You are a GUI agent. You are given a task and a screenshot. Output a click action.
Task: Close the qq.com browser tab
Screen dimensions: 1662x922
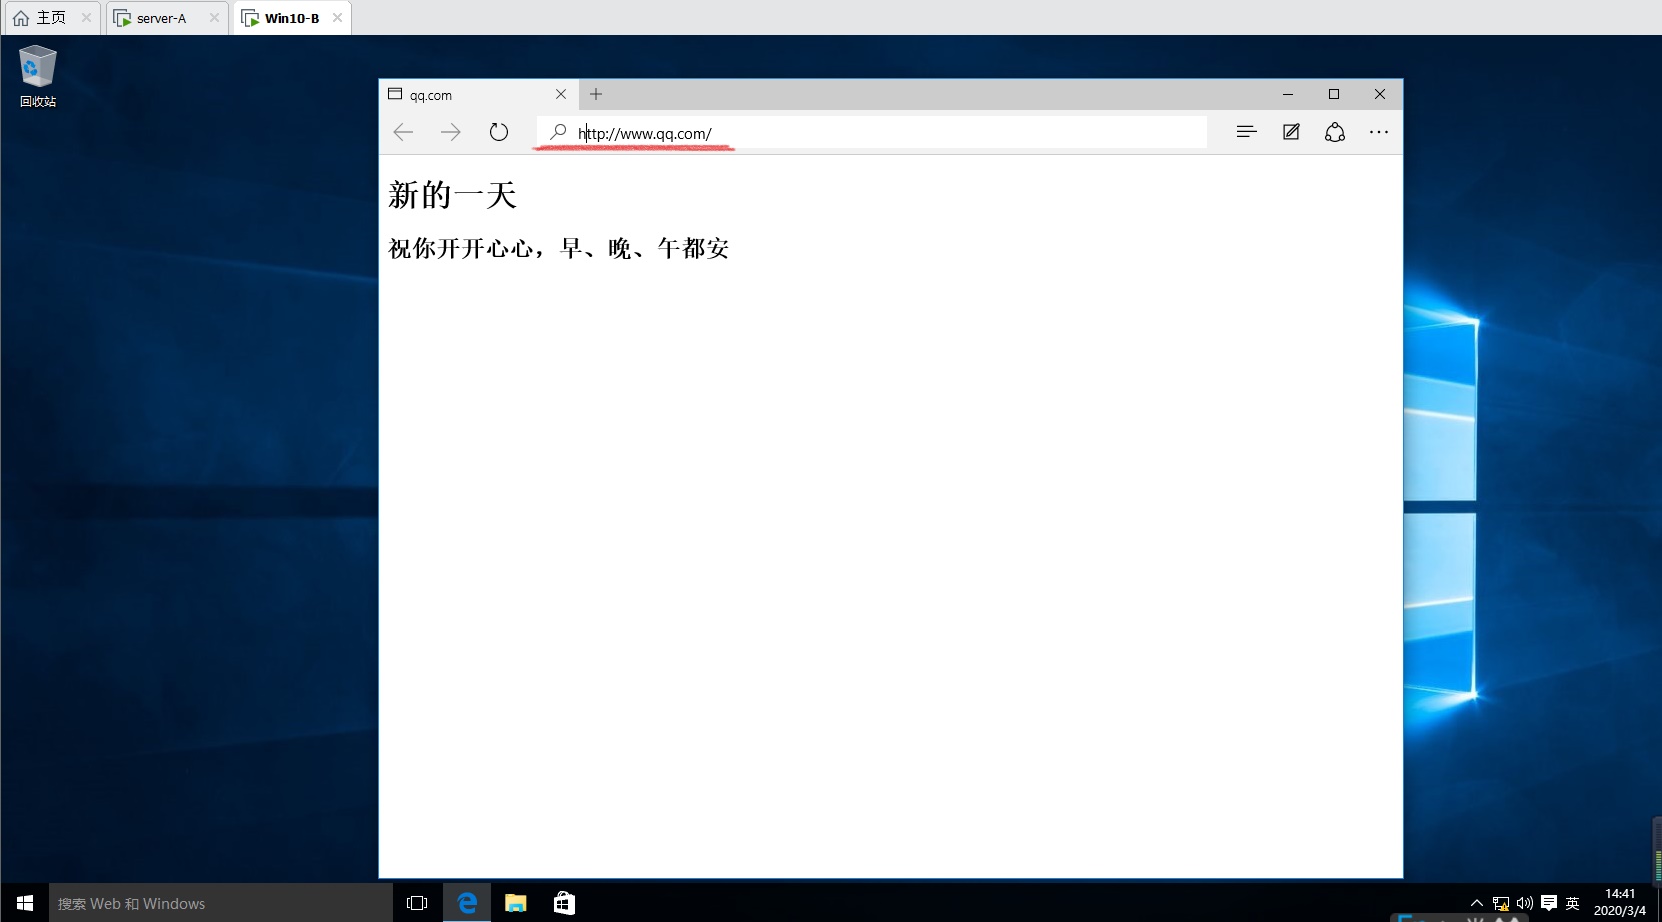coord(561,94)
